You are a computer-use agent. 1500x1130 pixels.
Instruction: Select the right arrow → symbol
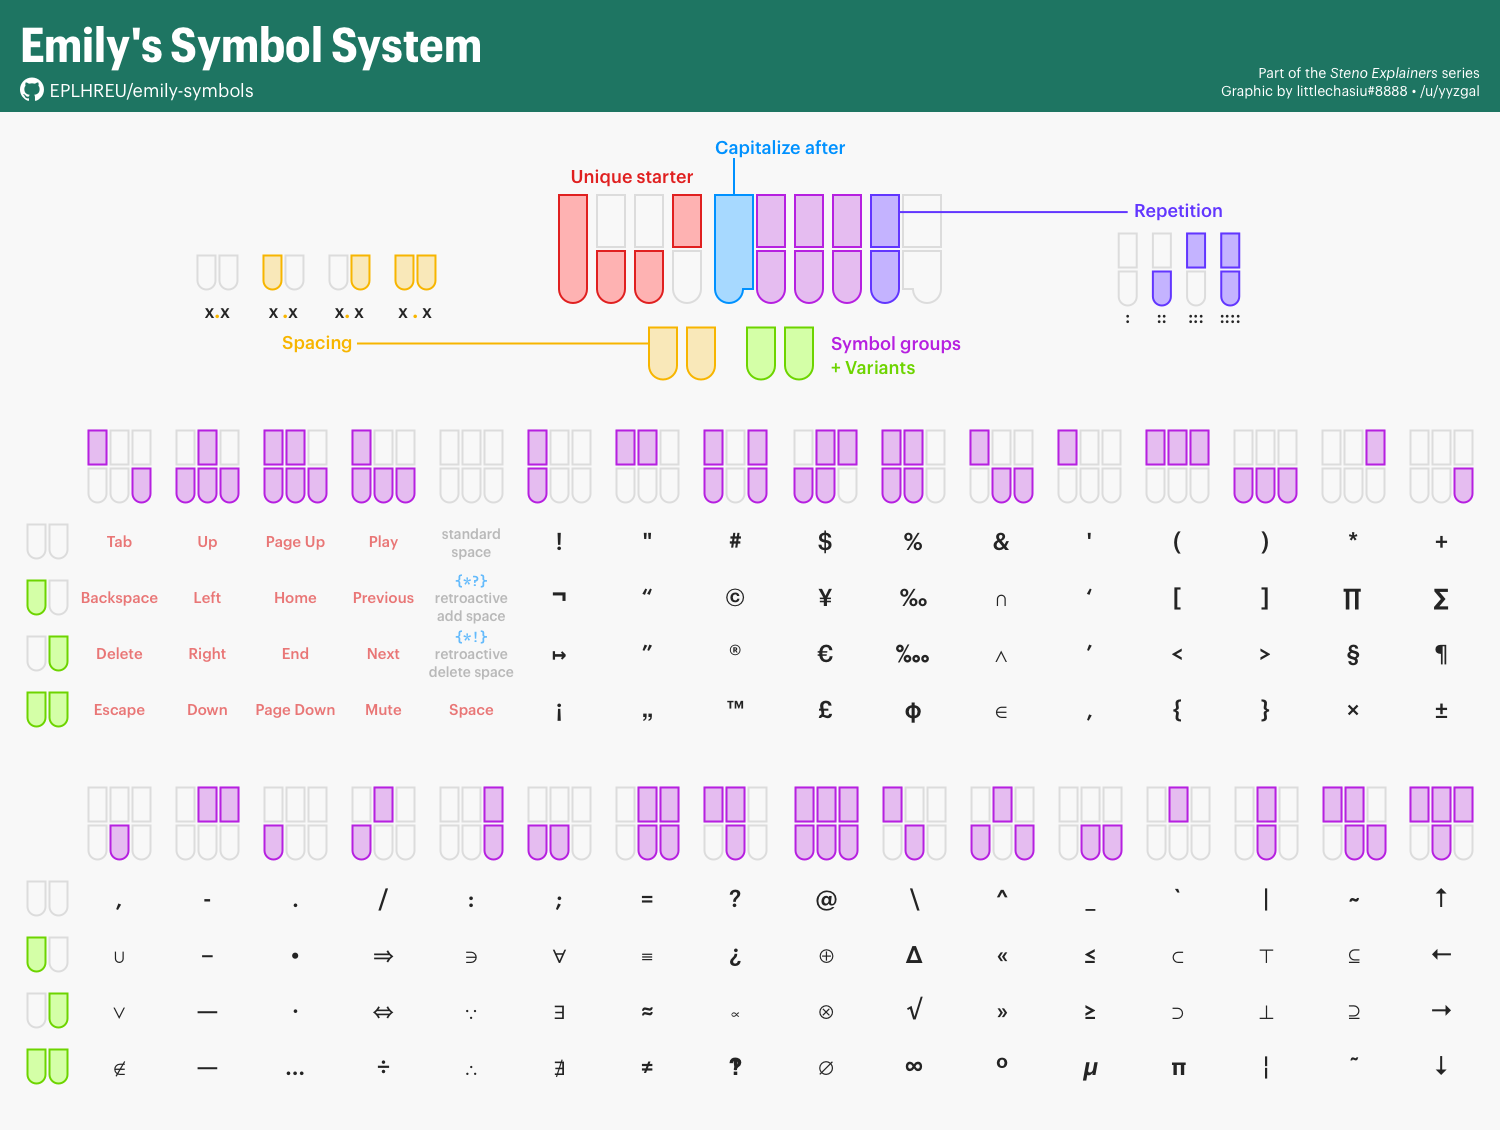(x=1441, y=1011)
